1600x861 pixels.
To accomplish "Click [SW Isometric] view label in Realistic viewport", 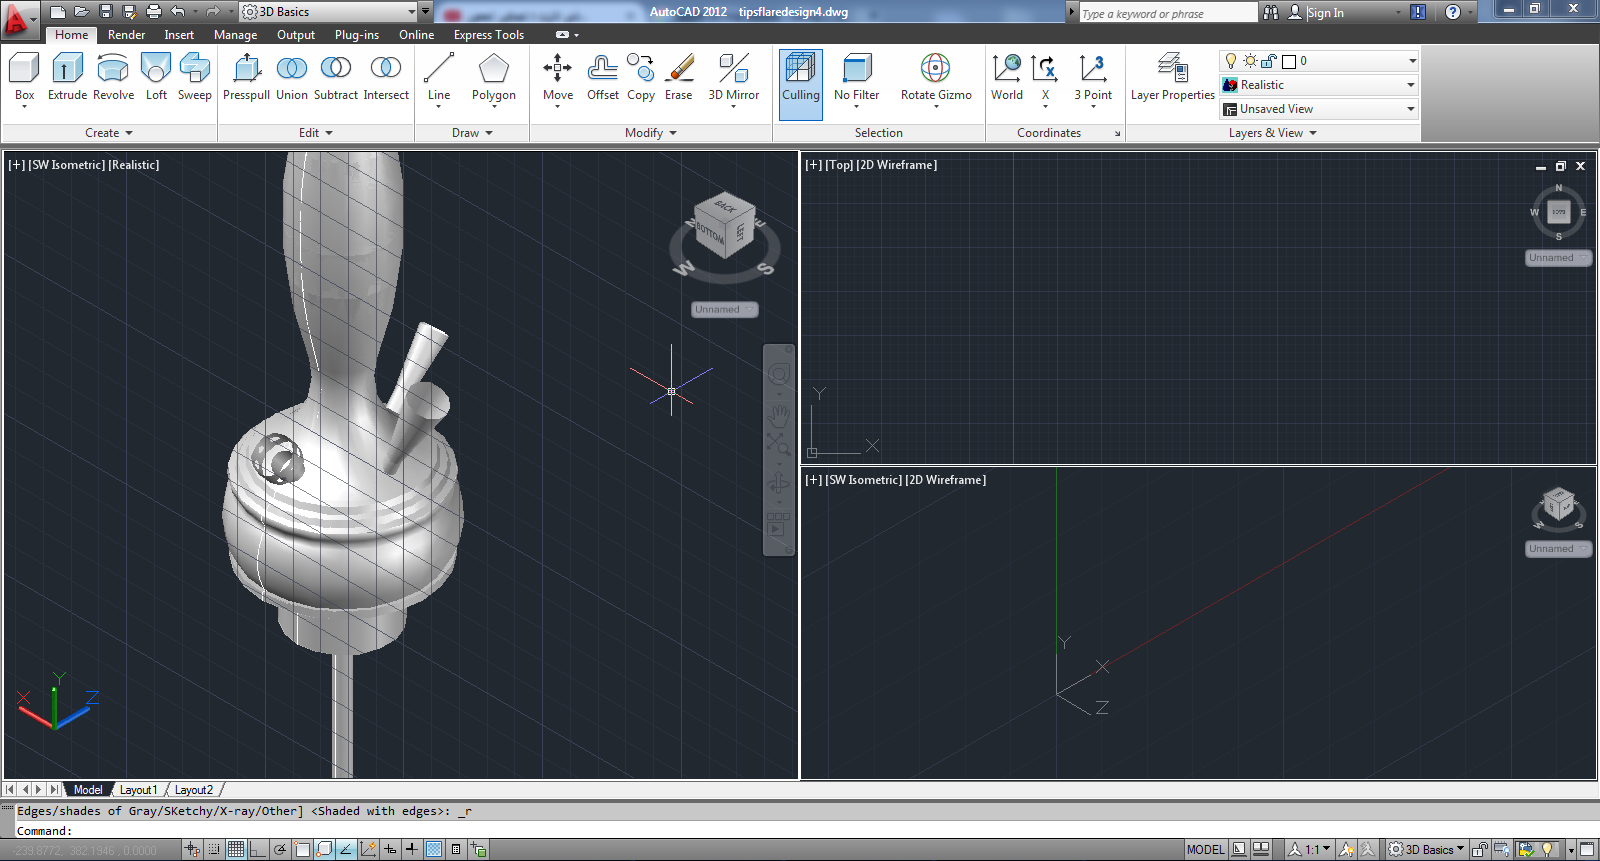I will tap(66, 165).
